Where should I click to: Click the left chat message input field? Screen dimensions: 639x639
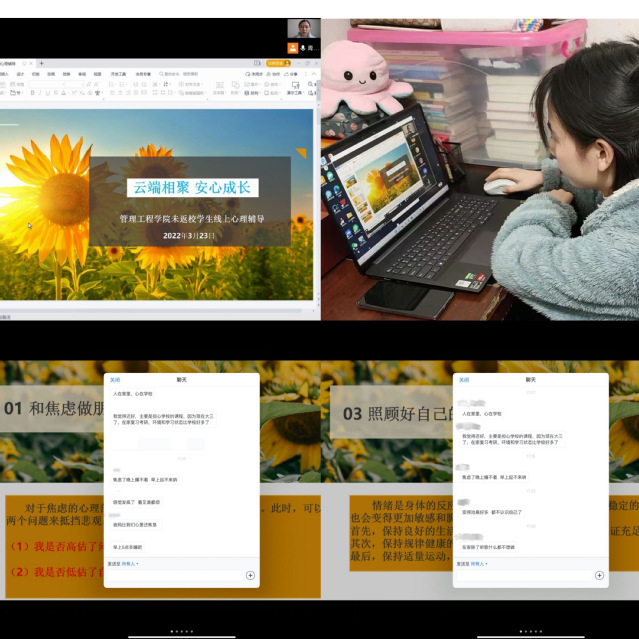(175, 576)
